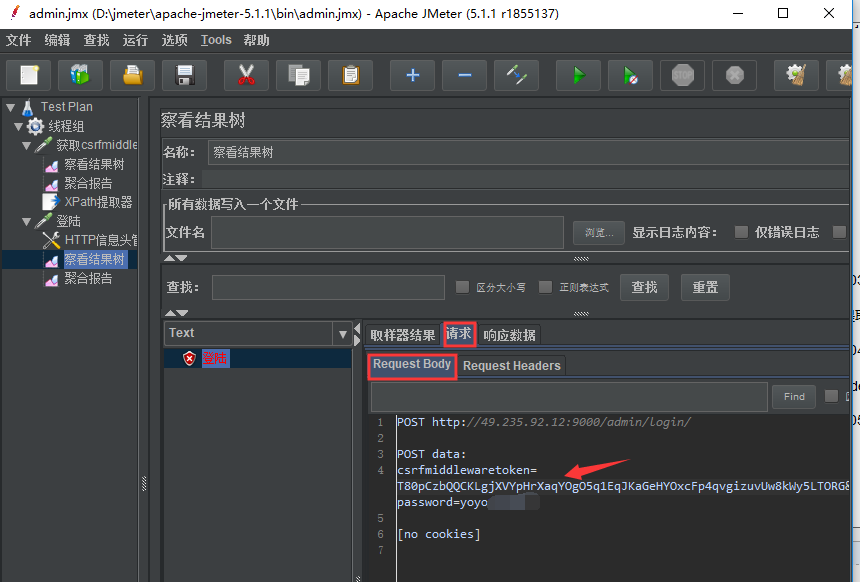Remove an element using the blue minus icon

click(x=464, y=74)
